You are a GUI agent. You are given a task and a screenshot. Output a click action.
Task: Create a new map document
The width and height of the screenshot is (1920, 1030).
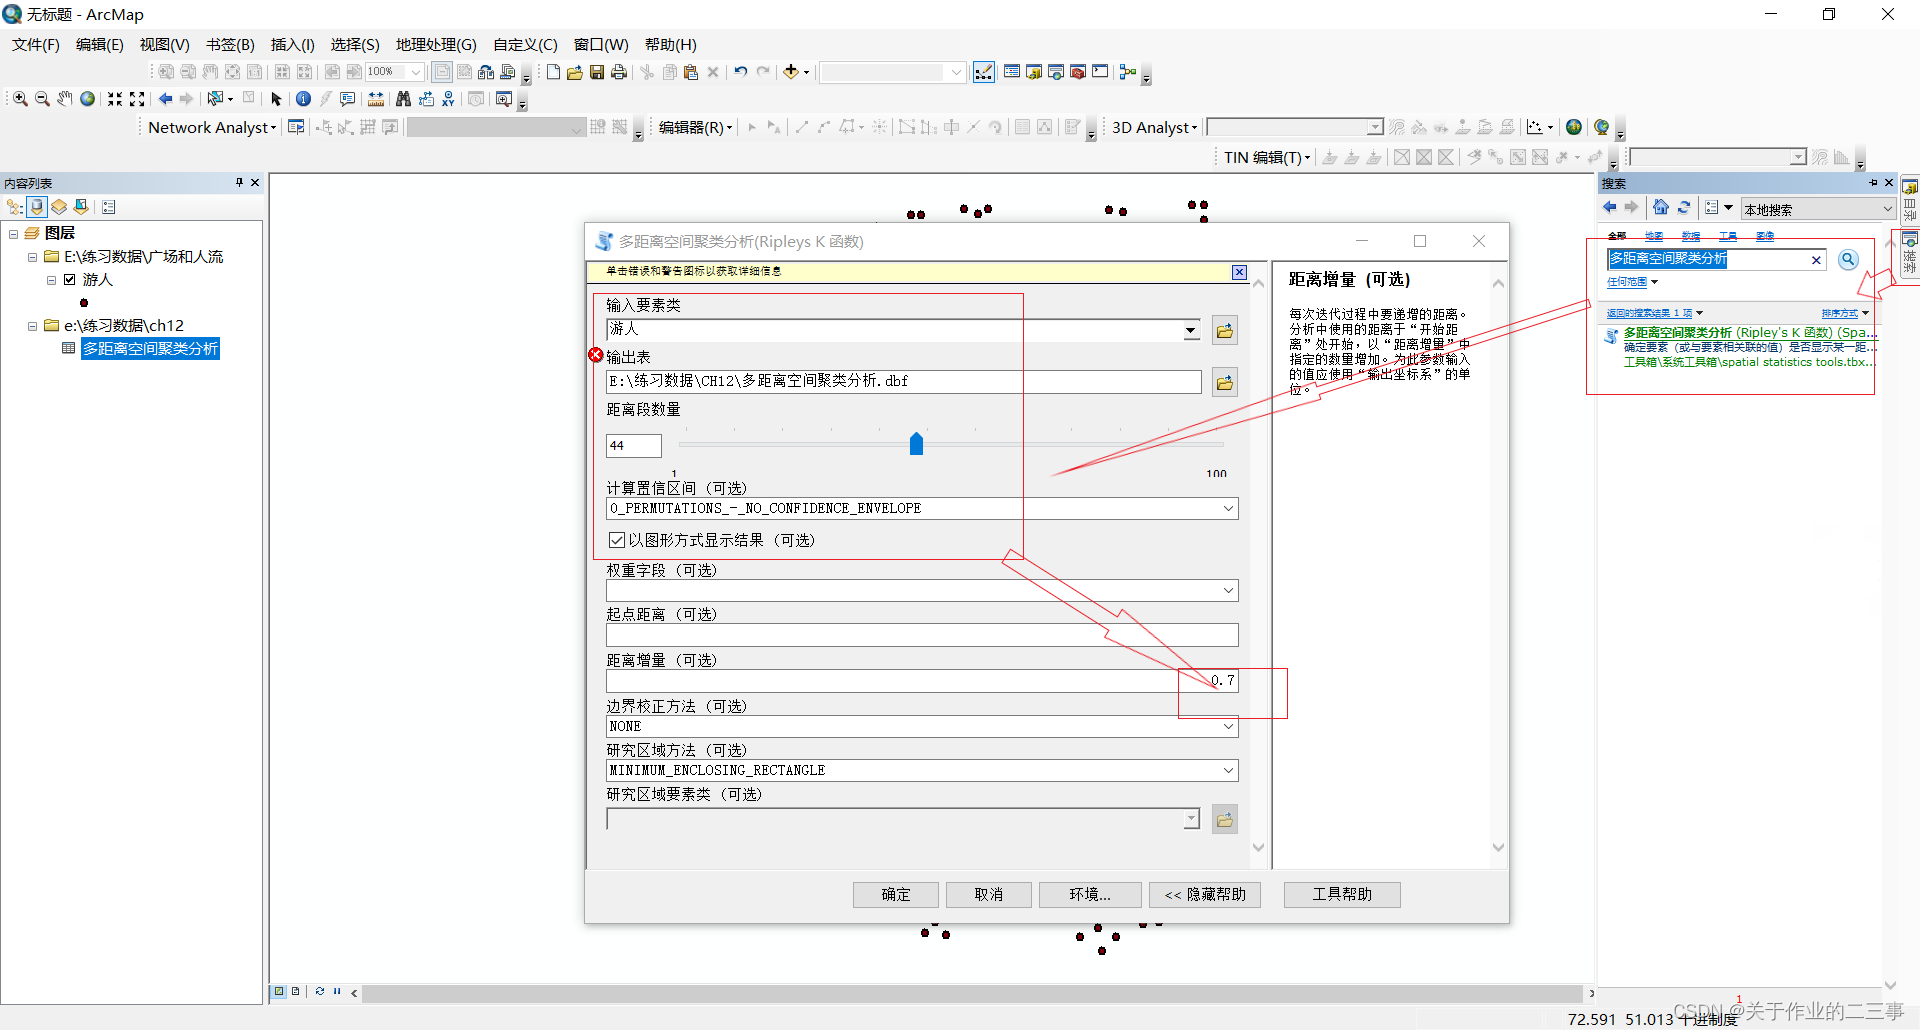coord(553,72)
